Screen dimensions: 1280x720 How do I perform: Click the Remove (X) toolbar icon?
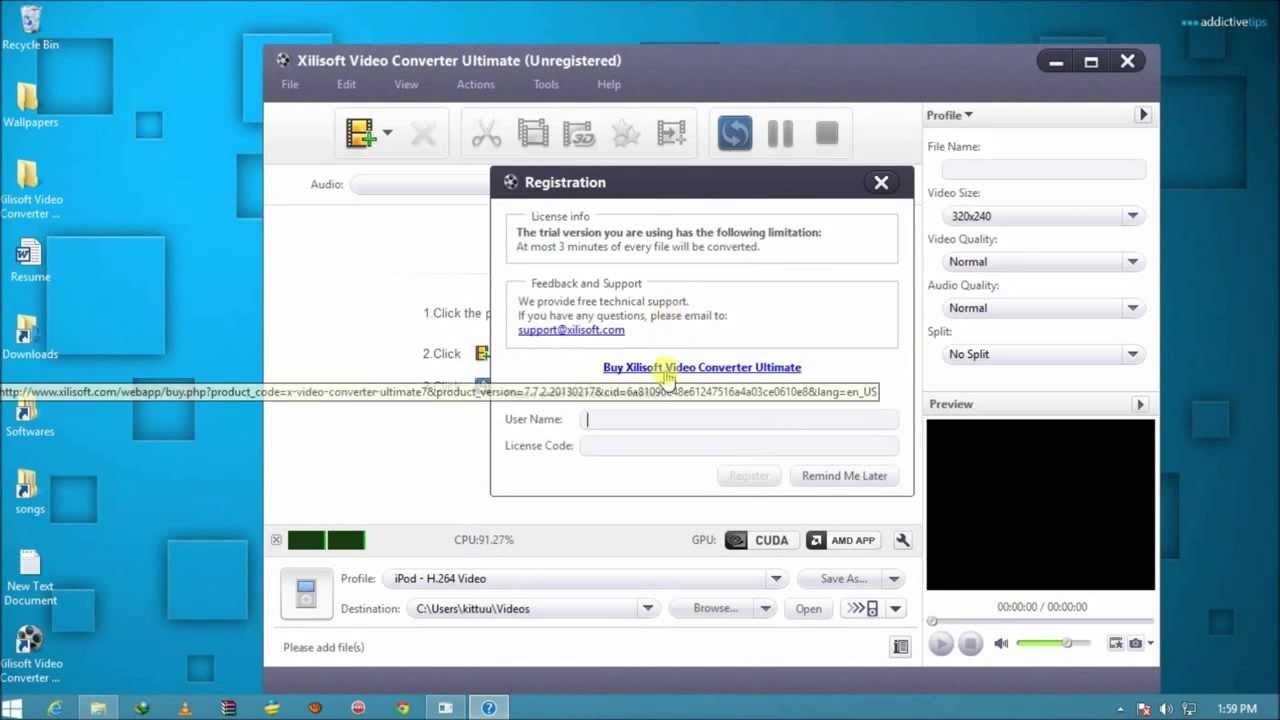tap(423, 134)
